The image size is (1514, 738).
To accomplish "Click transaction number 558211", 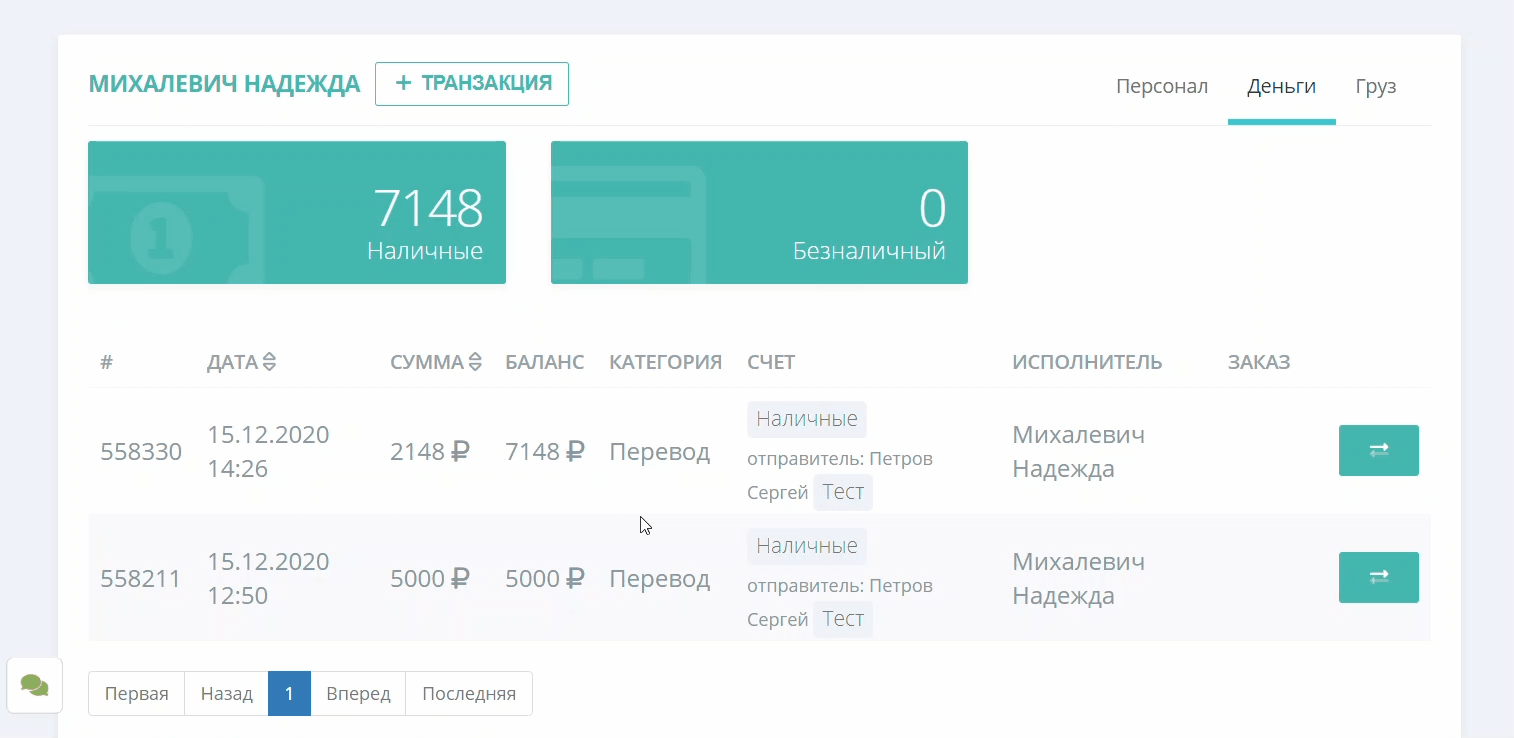I will [141, 579].
